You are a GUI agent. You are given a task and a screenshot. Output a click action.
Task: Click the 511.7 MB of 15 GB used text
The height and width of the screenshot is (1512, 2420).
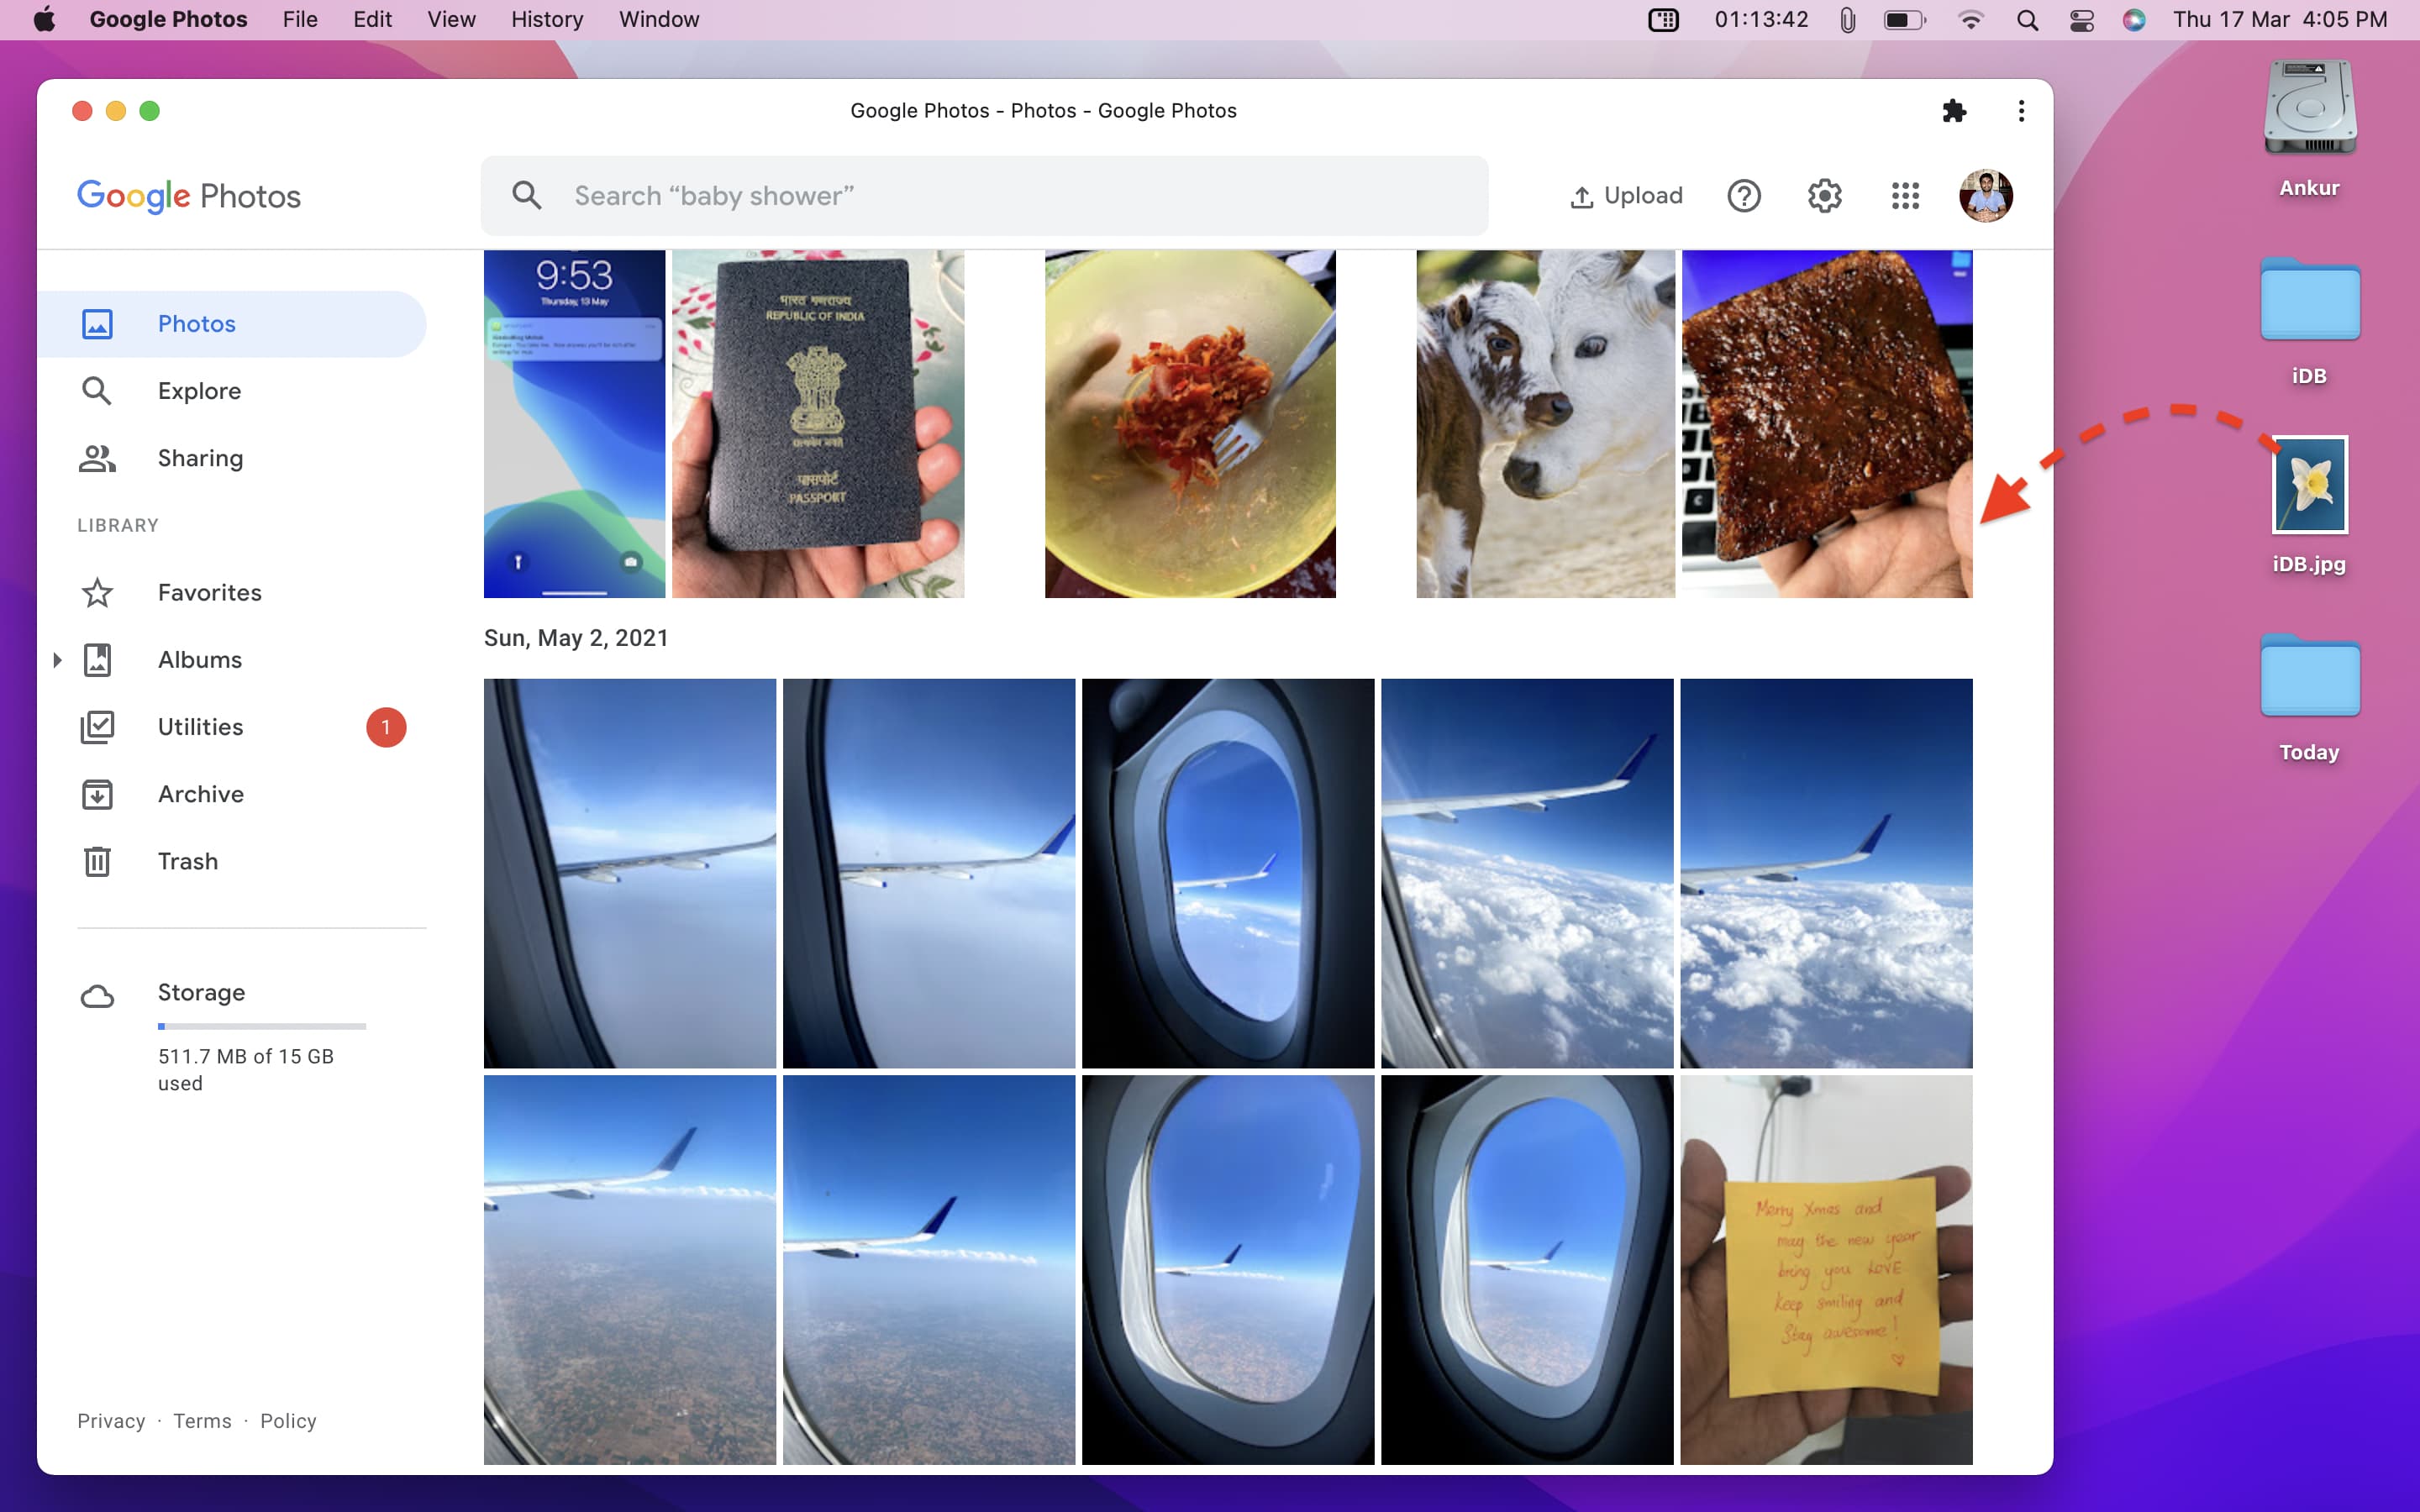click(246, 1070)
